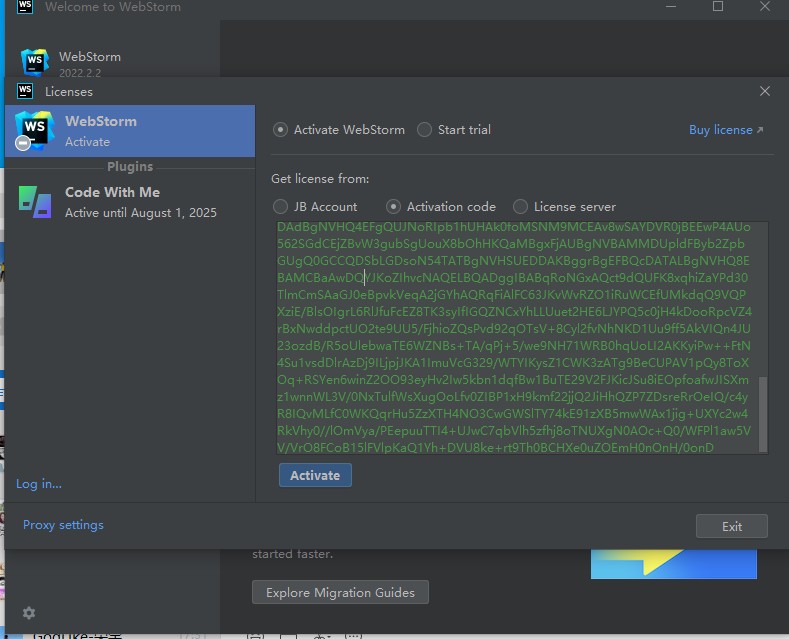This screenshot has height=639, width=789.
Task: Open the settings gear in Welcome window
Action: pos(29,613)
